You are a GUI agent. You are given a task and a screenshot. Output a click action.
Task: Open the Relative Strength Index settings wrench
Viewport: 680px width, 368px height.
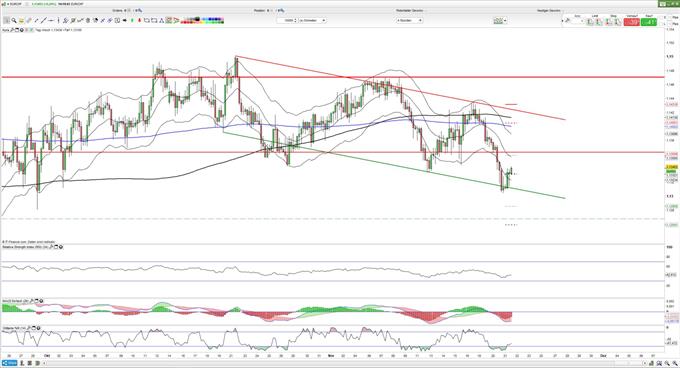click(x=51, y=247)
